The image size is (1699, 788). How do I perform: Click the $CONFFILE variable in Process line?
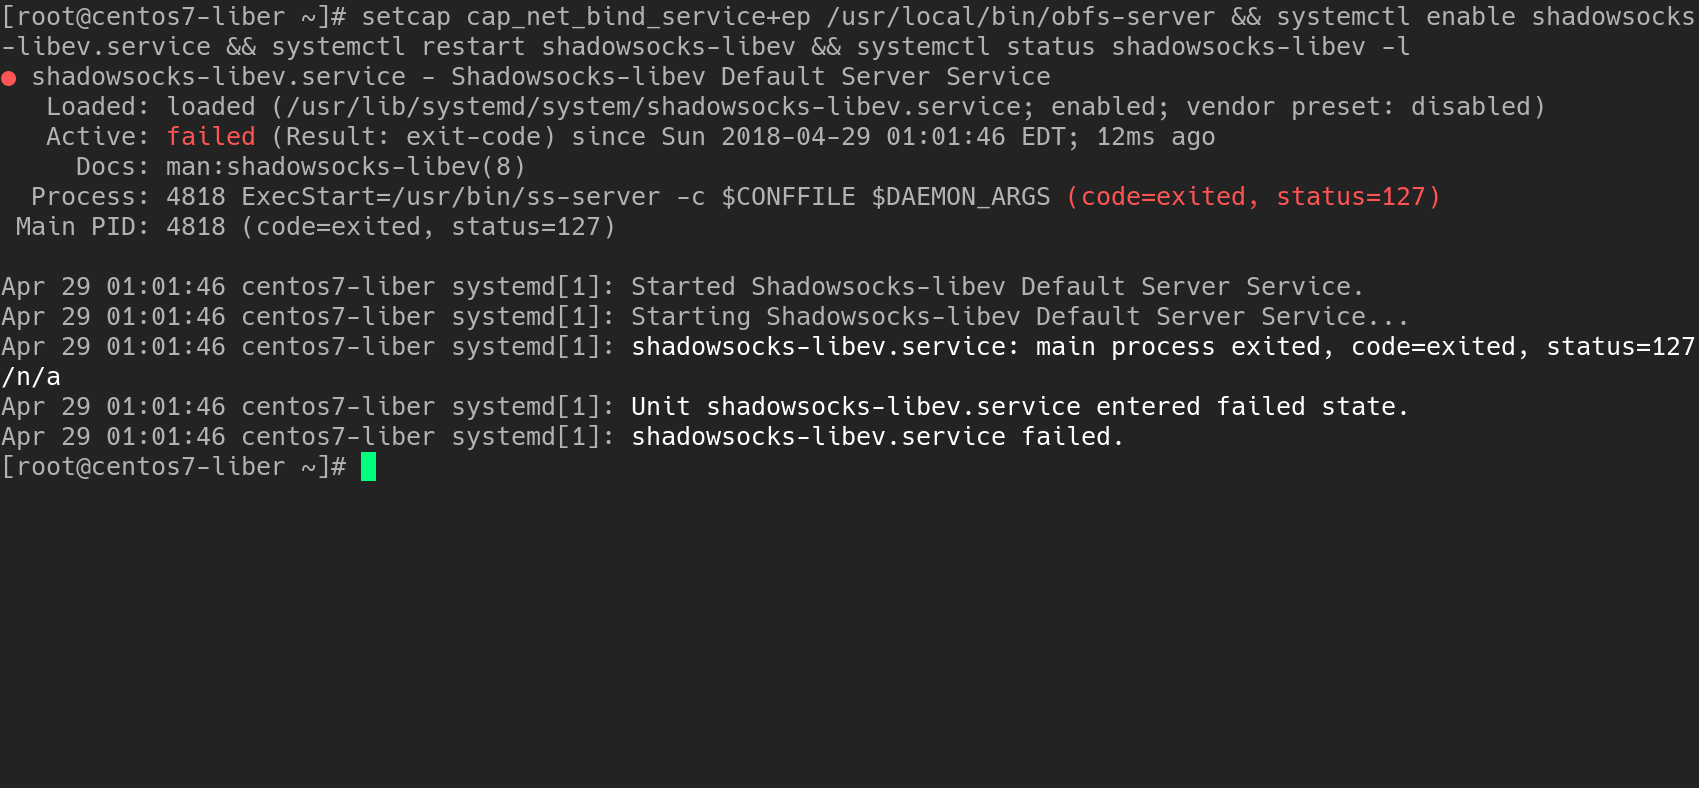788,197
